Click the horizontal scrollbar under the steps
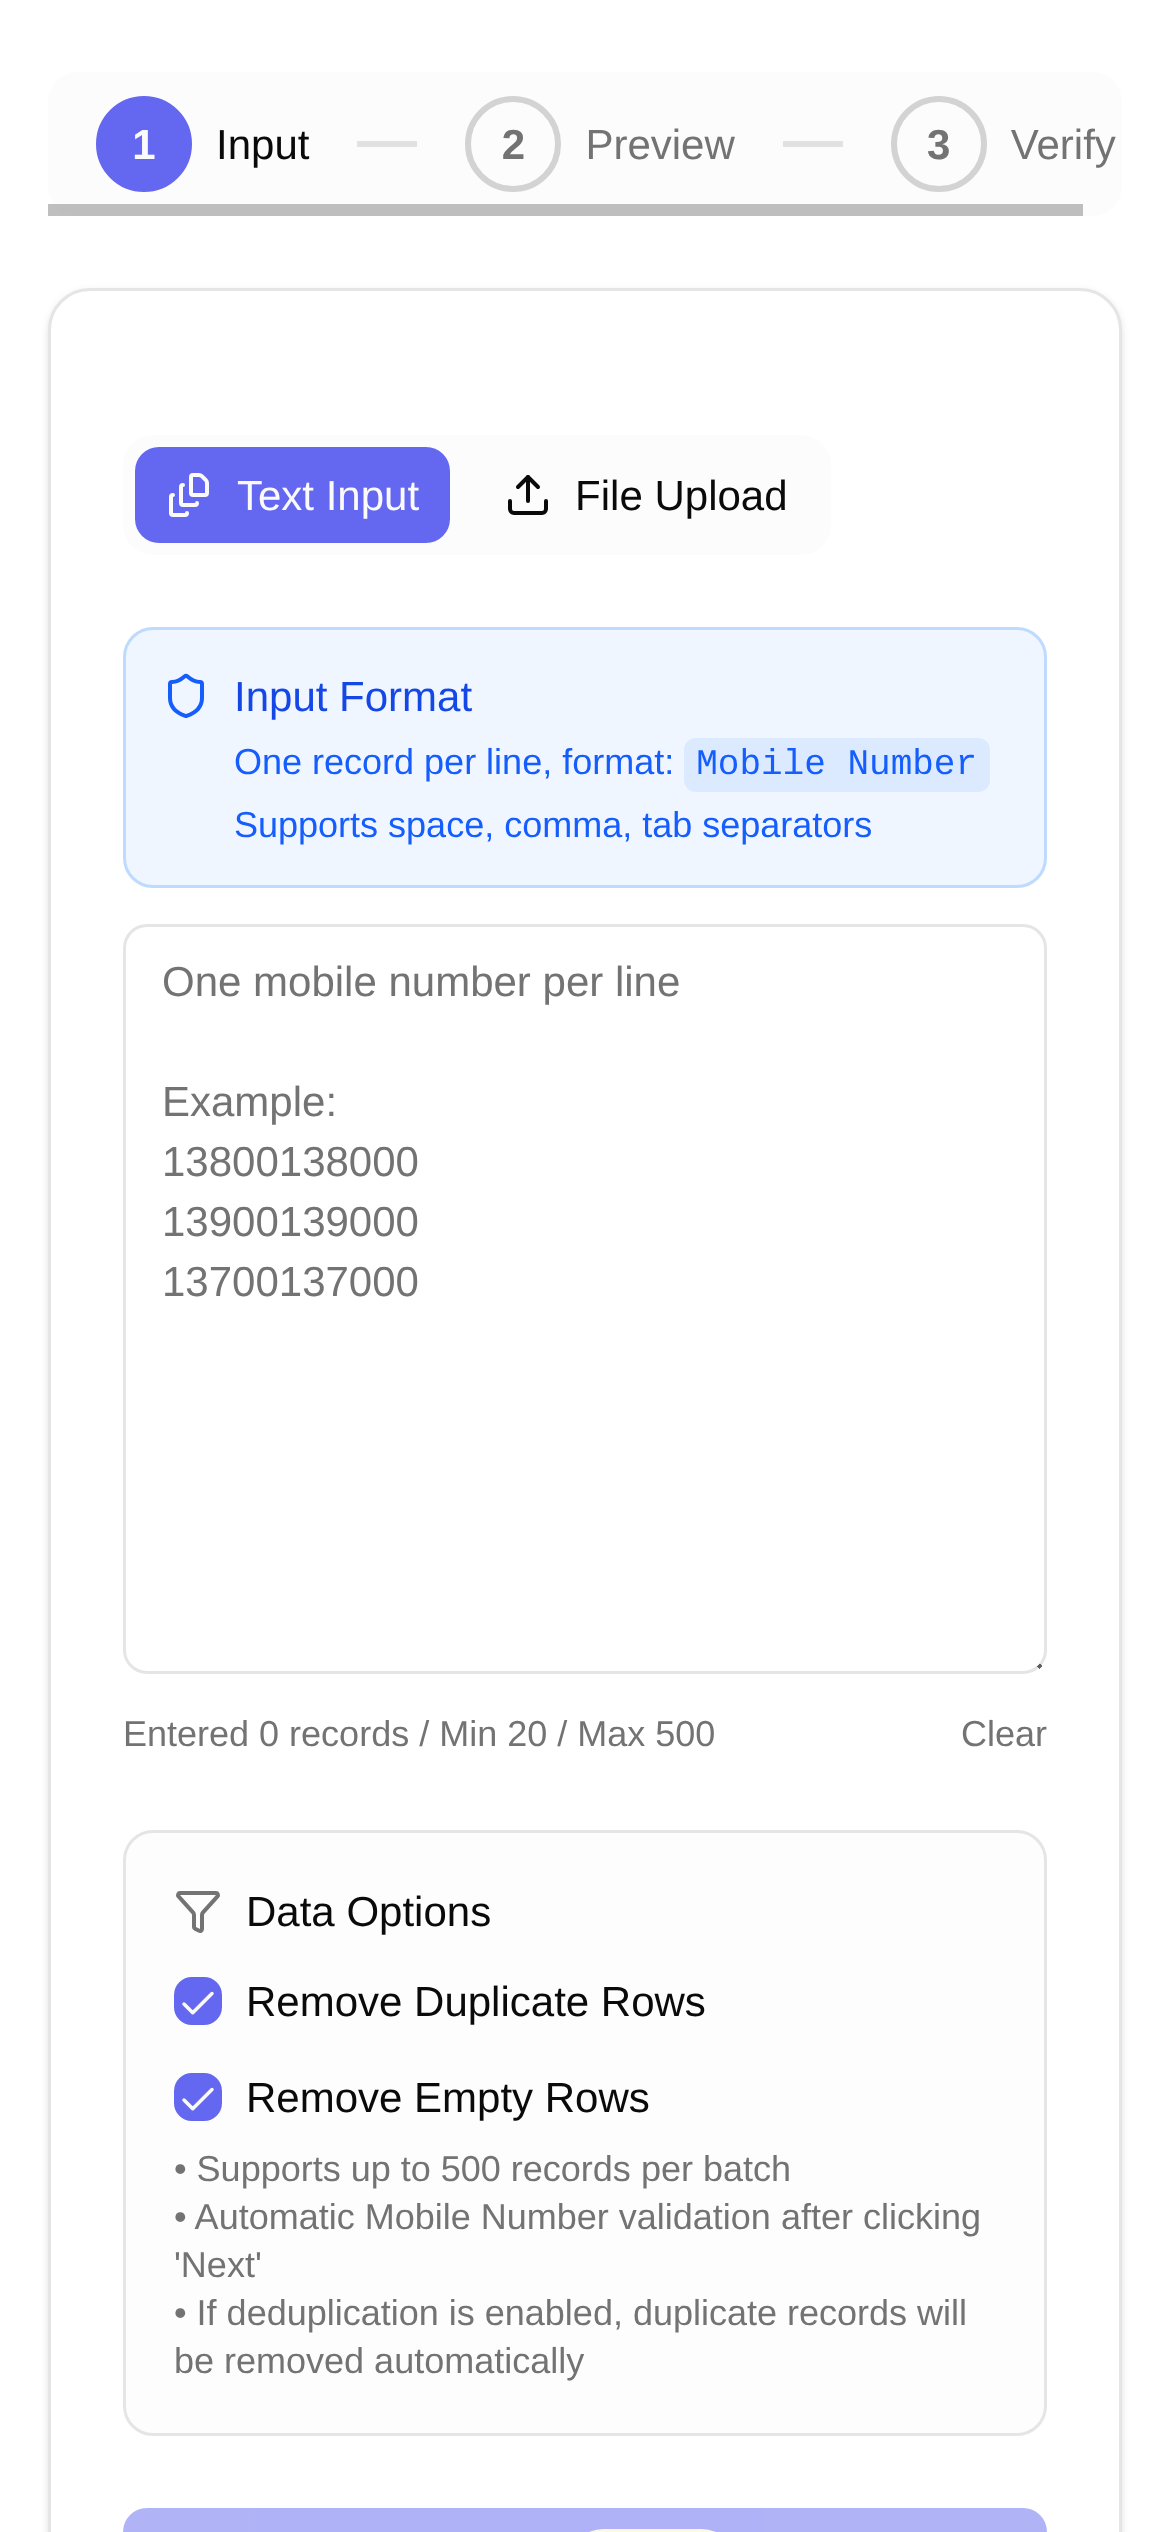This screenshot has height=2532, width=1170. pyautogui.click(x=565, y=210)
